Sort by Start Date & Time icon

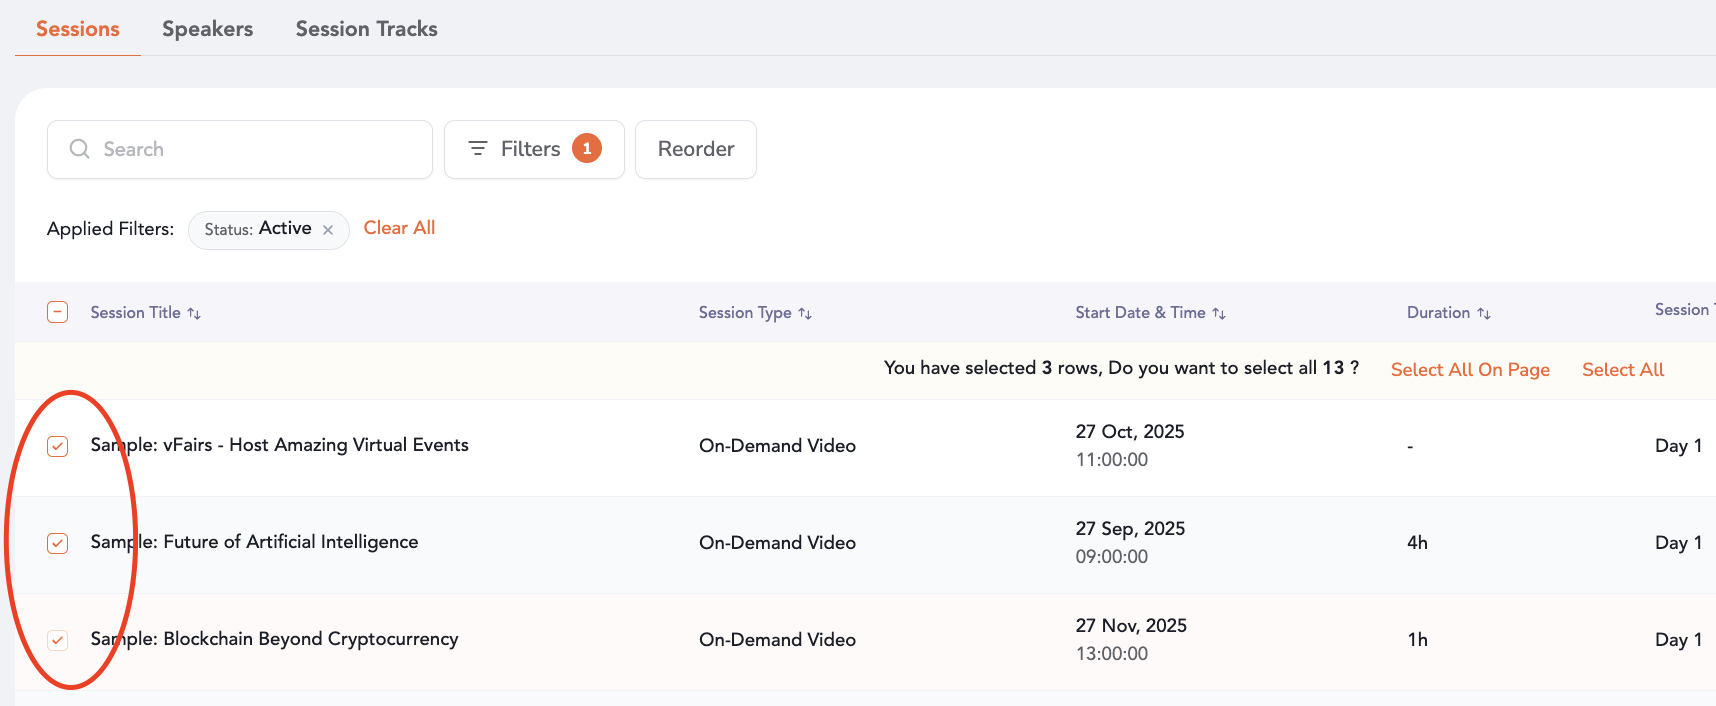point(1219,314)
